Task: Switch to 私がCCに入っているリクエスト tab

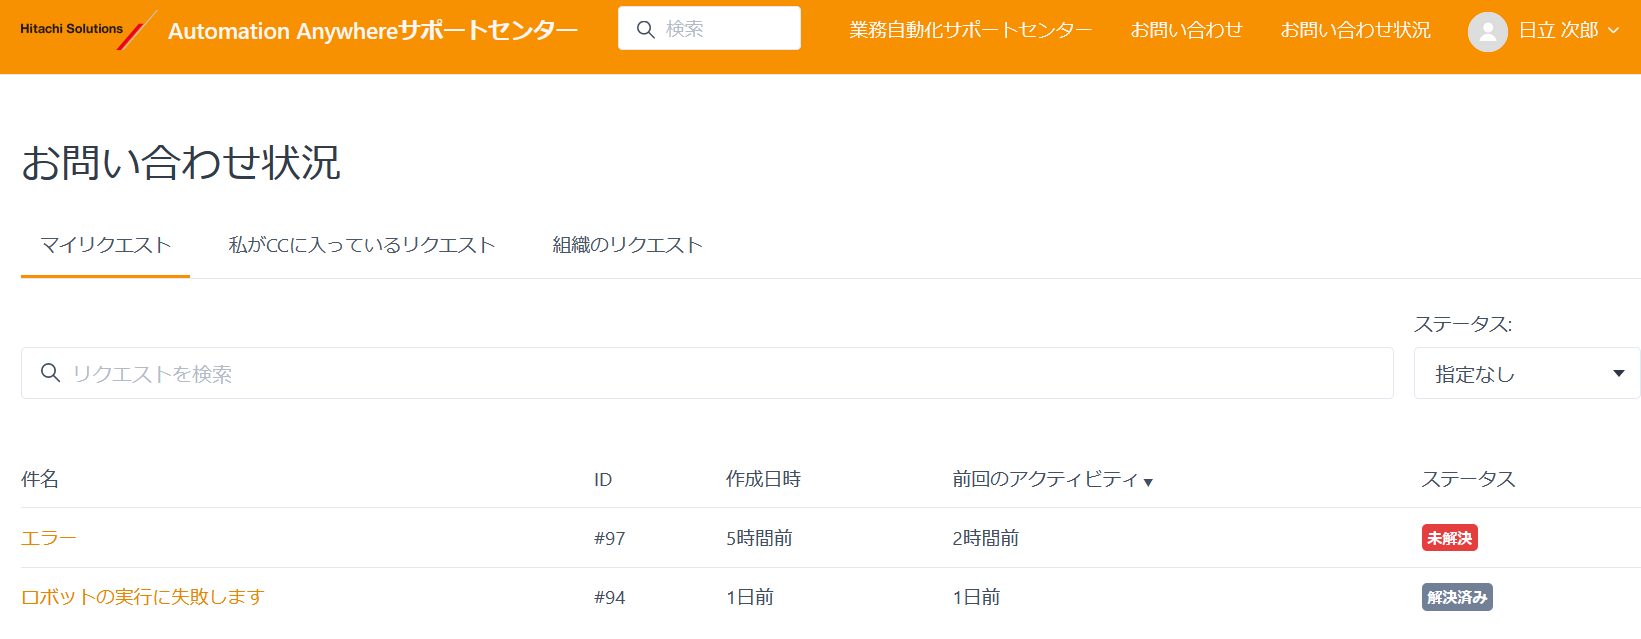Action: 362,245
